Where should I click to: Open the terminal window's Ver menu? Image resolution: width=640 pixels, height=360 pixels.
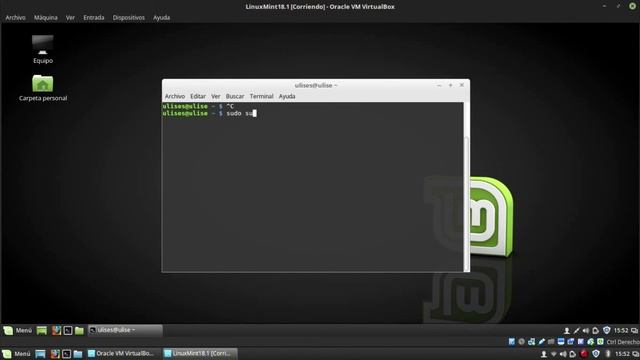point(216,96)
